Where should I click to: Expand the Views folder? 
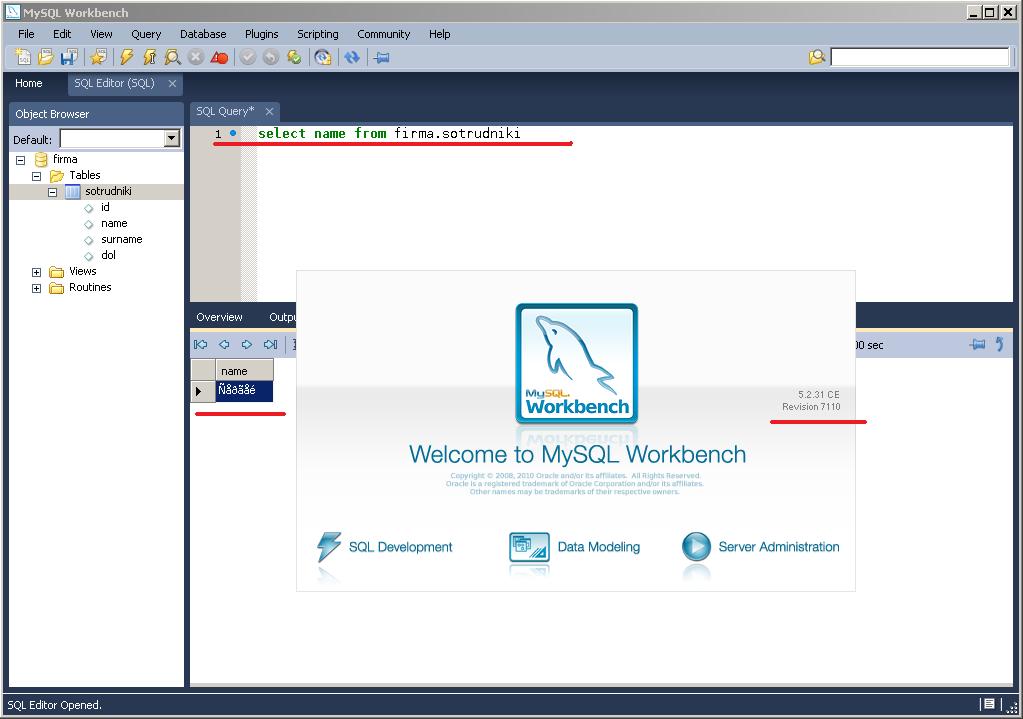click(37, 272)
